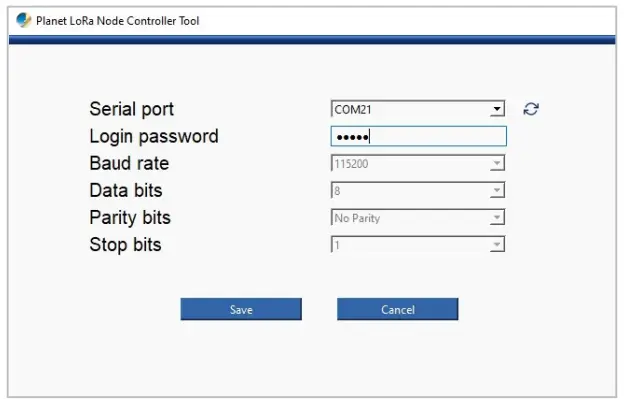The width and height of the screenshot is (624, 406).
Task: Click the Login password label
Action: [153, 136]
